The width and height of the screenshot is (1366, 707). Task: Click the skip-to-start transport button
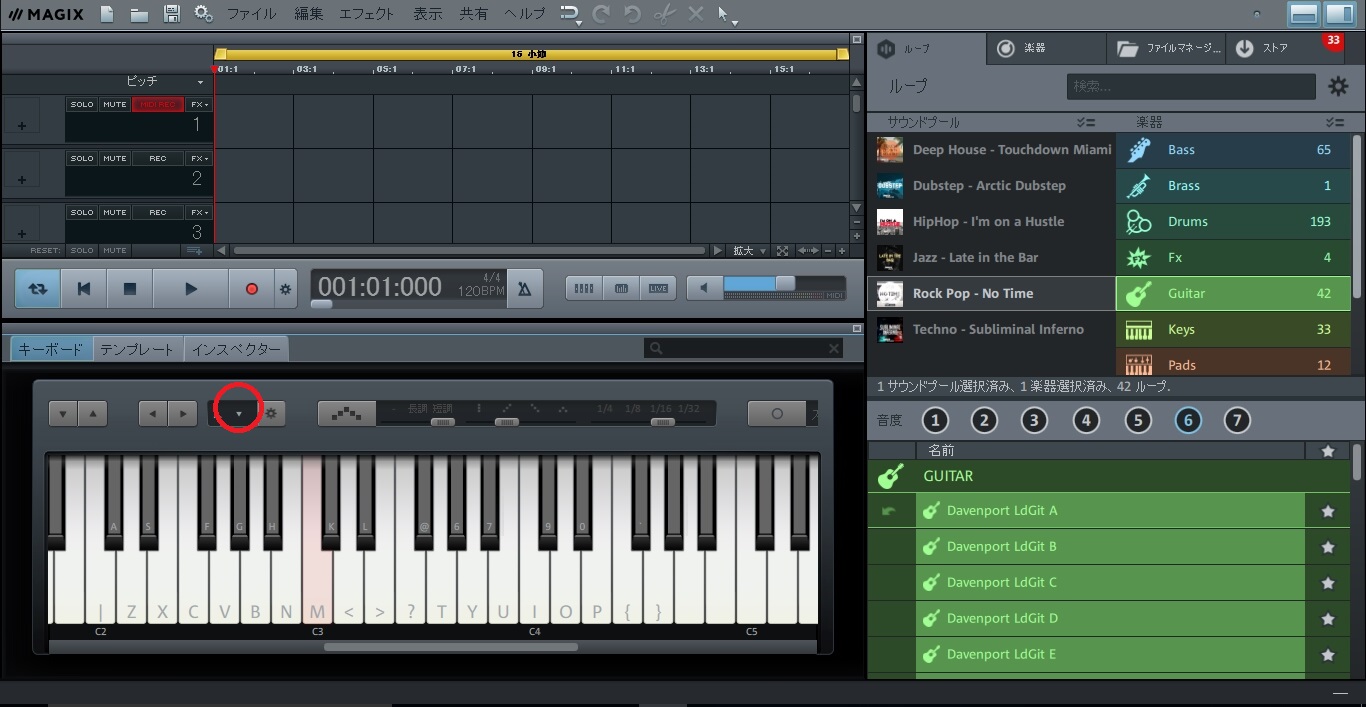pyautogui.click(x=84, y=289)
